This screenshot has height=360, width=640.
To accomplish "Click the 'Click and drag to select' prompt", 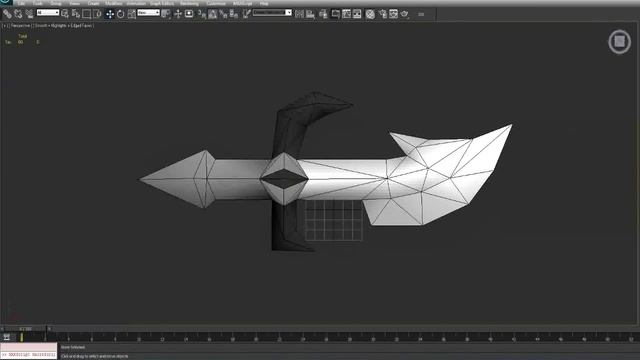I will click(95, 356).
